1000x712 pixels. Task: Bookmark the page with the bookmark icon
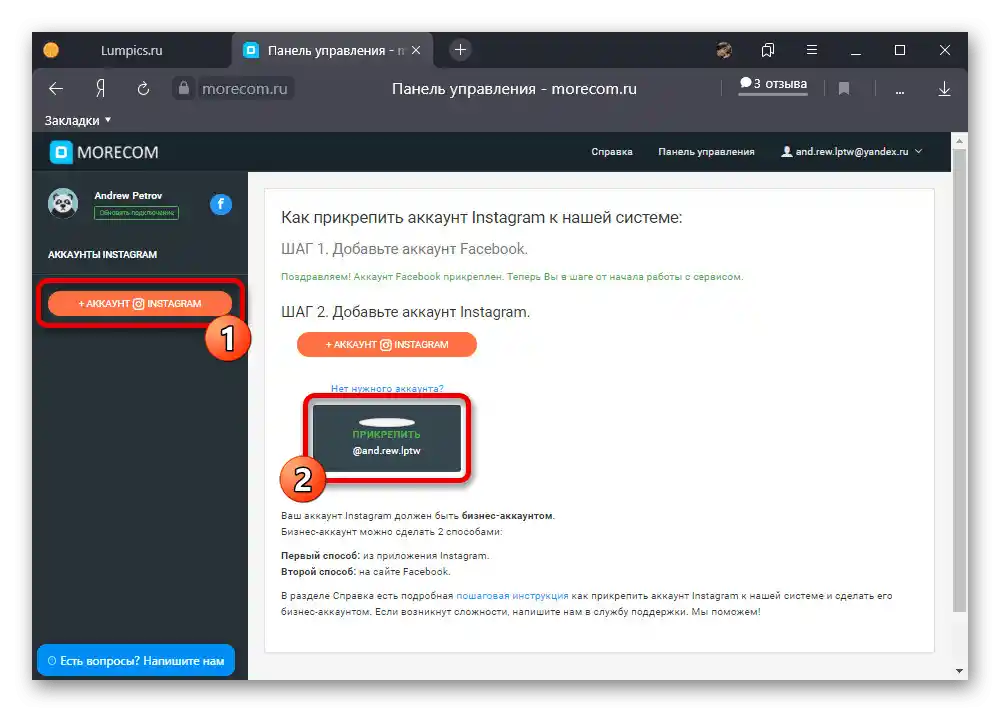click(844, 89)
